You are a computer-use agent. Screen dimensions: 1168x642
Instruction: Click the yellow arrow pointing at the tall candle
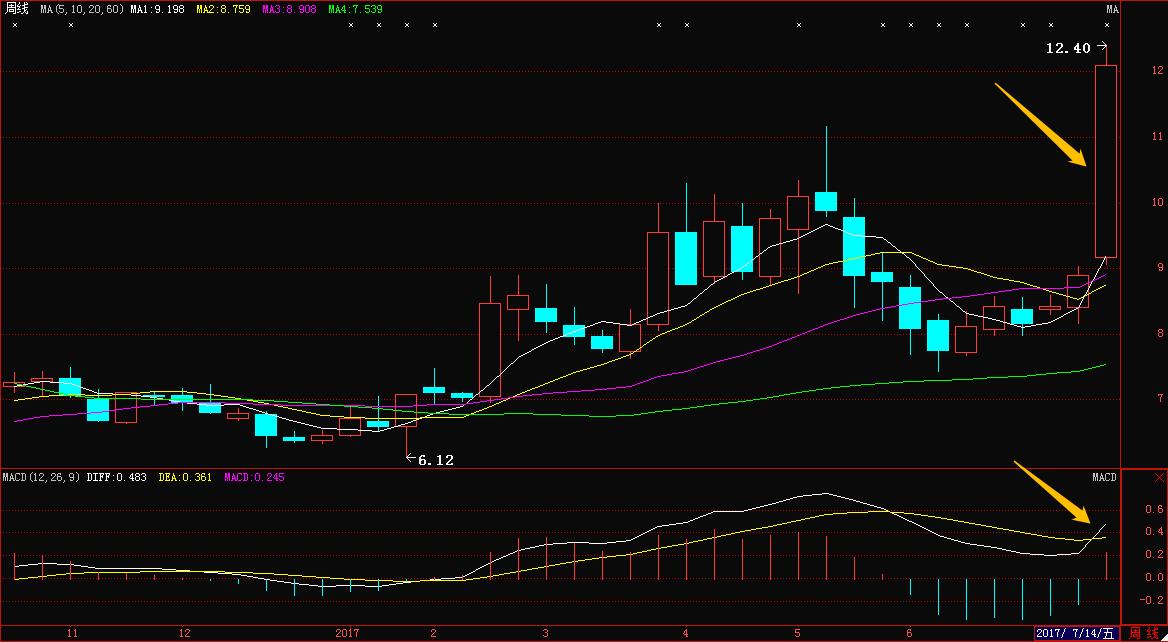[1040, 125]
